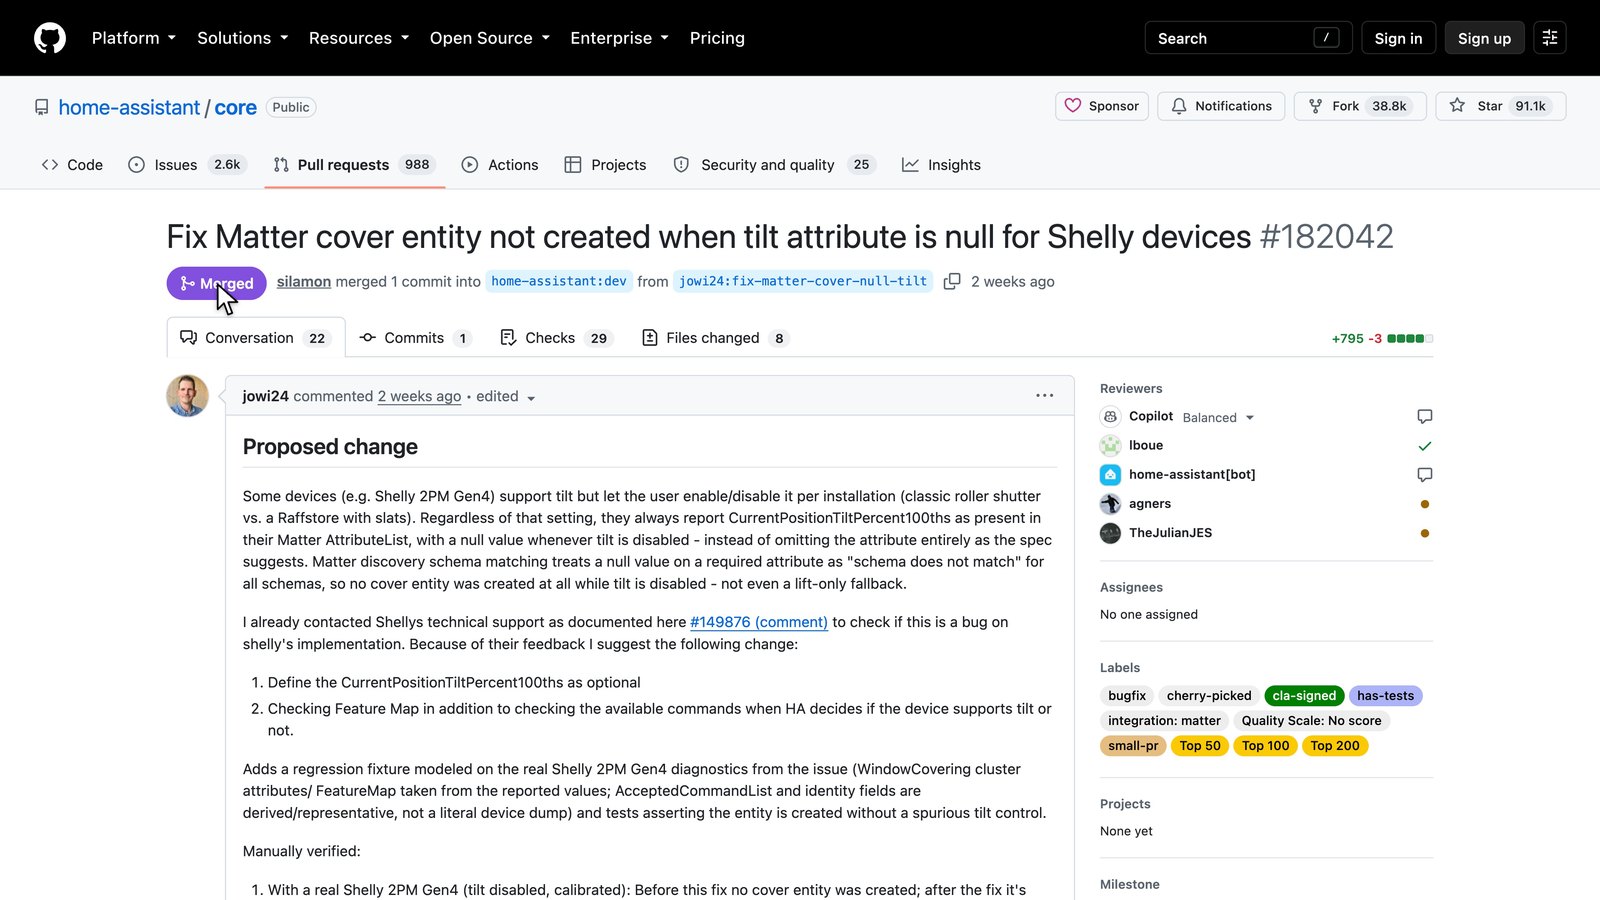Open the Files changed tab
Screen dimensions: 1600x900
715,338
